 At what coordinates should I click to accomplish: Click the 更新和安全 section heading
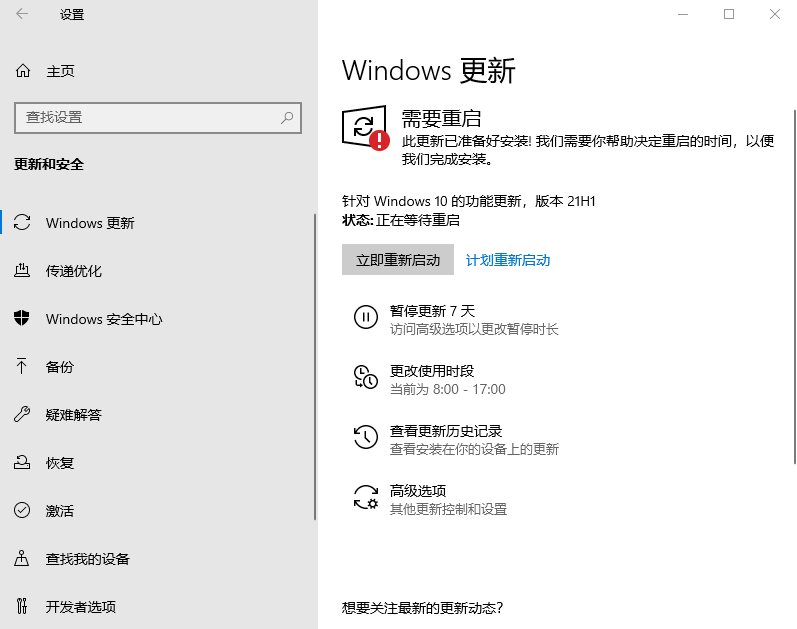click(x=49, y=165)
